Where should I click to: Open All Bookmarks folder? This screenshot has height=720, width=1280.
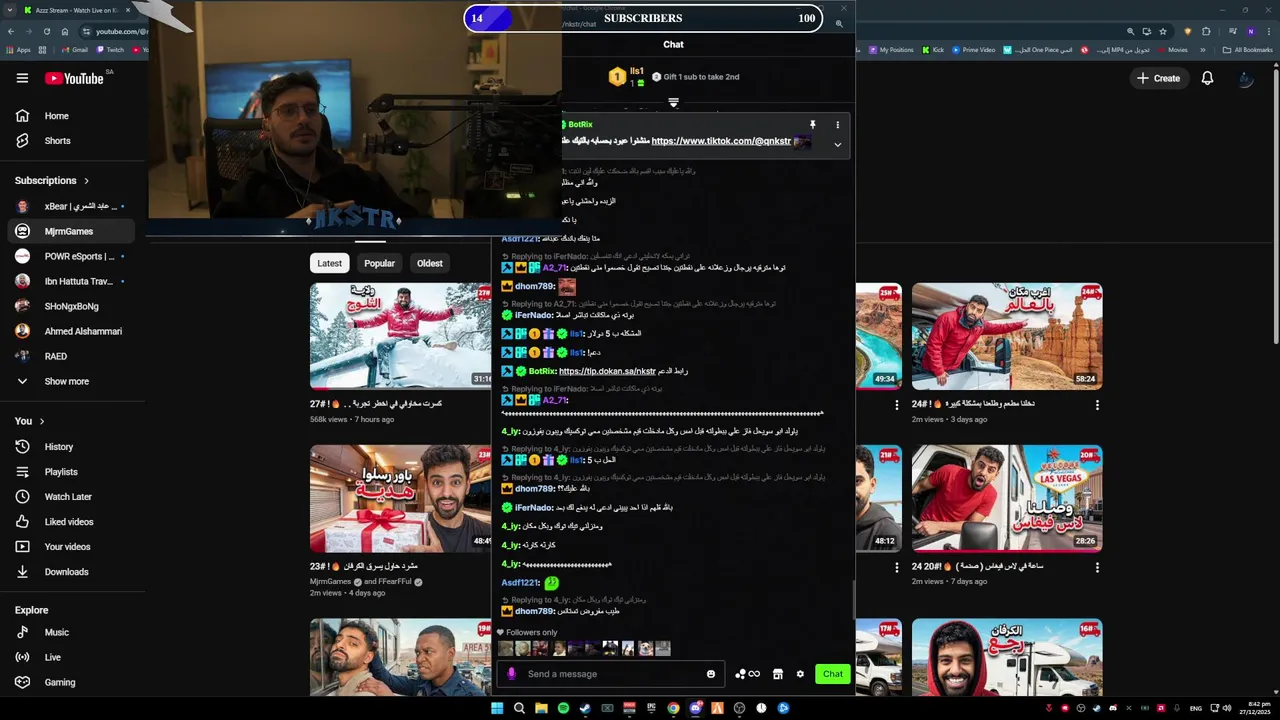(1247, 50)
